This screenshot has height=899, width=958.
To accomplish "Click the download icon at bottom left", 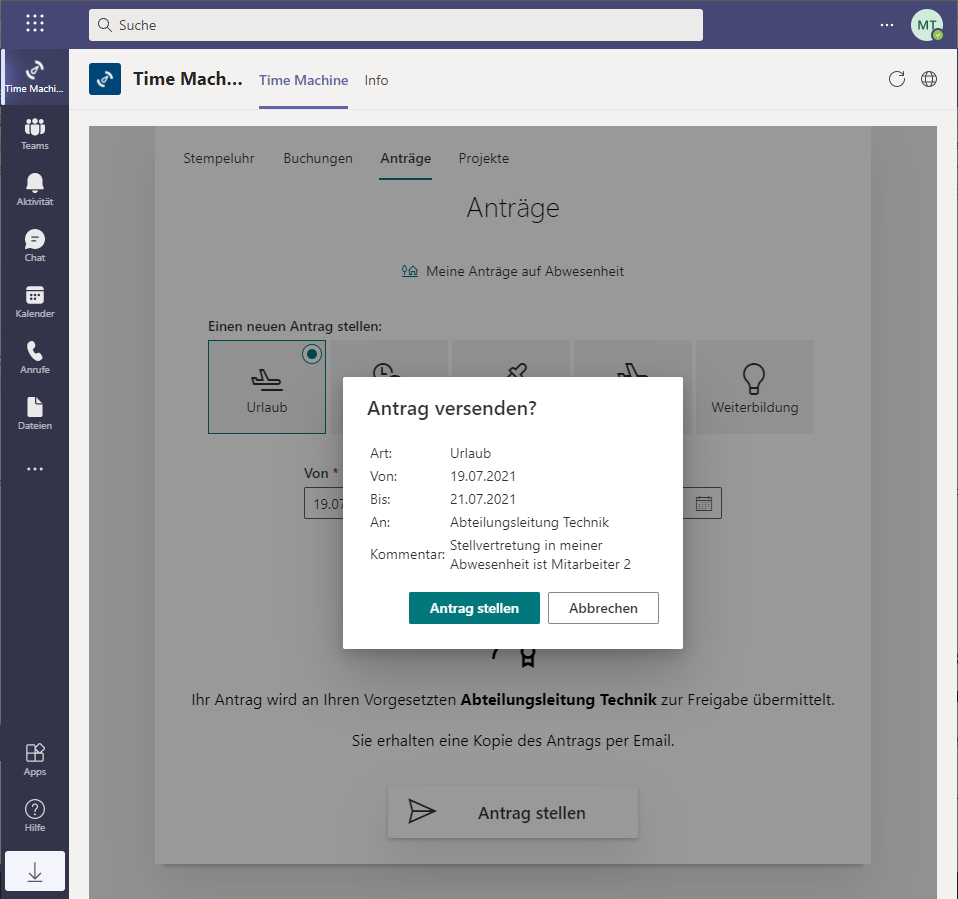I will coord(35,872).
